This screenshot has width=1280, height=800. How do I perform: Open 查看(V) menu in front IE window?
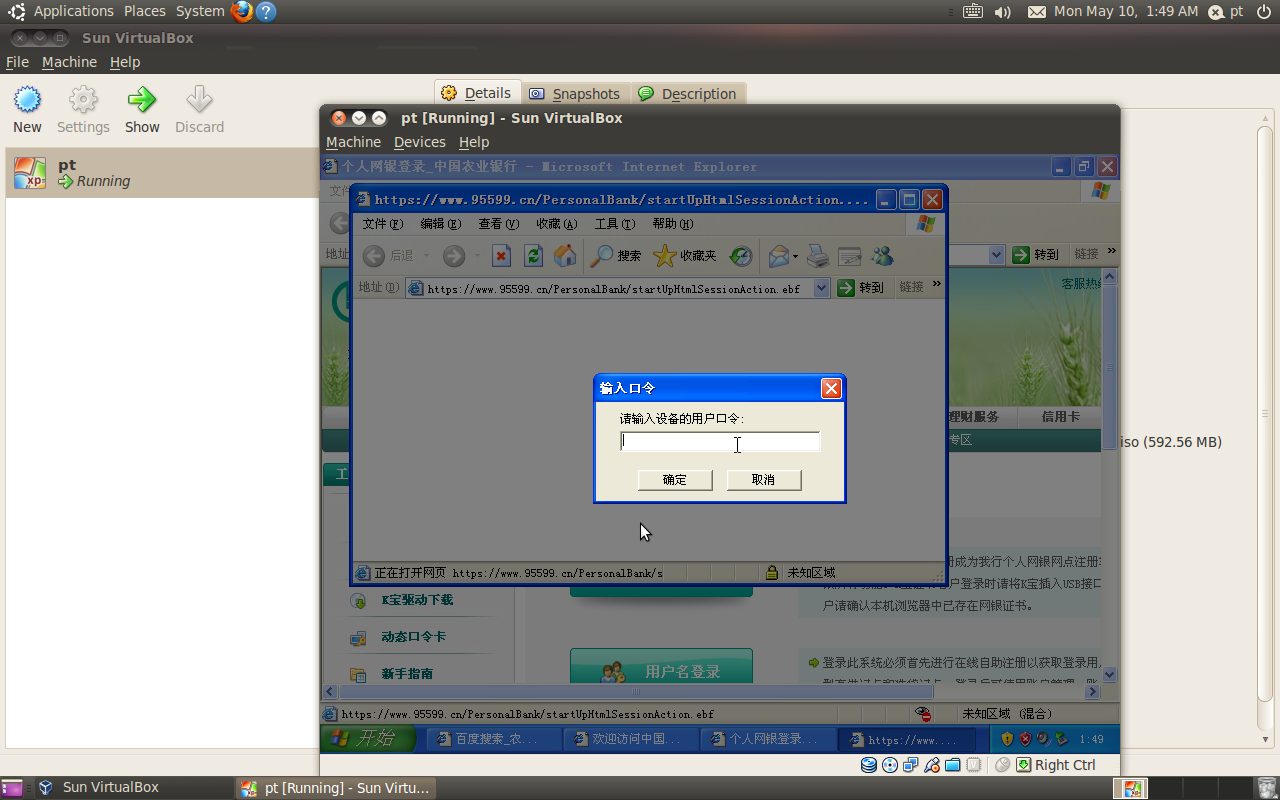pyautogui.click(x=498, y=224)
